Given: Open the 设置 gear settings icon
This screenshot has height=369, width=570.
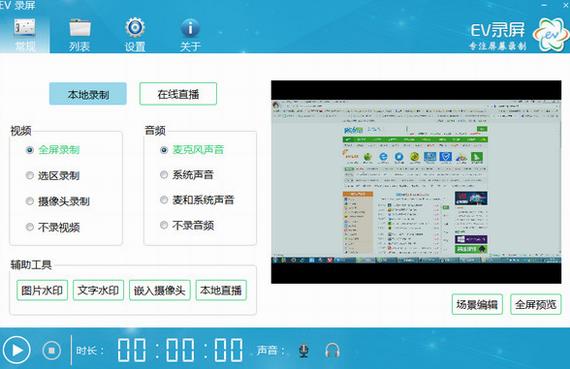Looking at the screenshot, I should [x=135, y=27].
